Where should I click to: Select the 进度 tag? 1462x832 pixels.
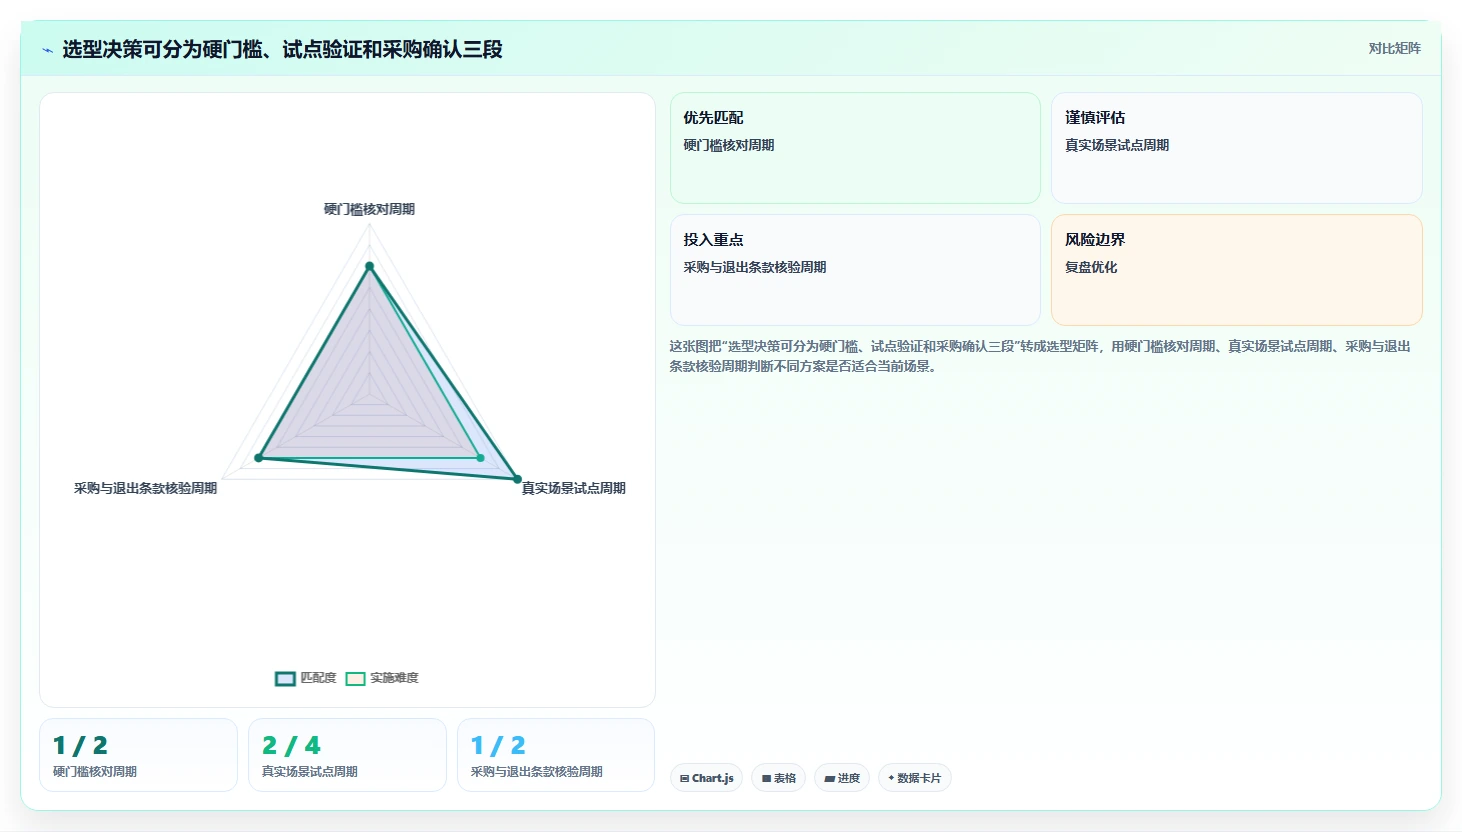842,778
